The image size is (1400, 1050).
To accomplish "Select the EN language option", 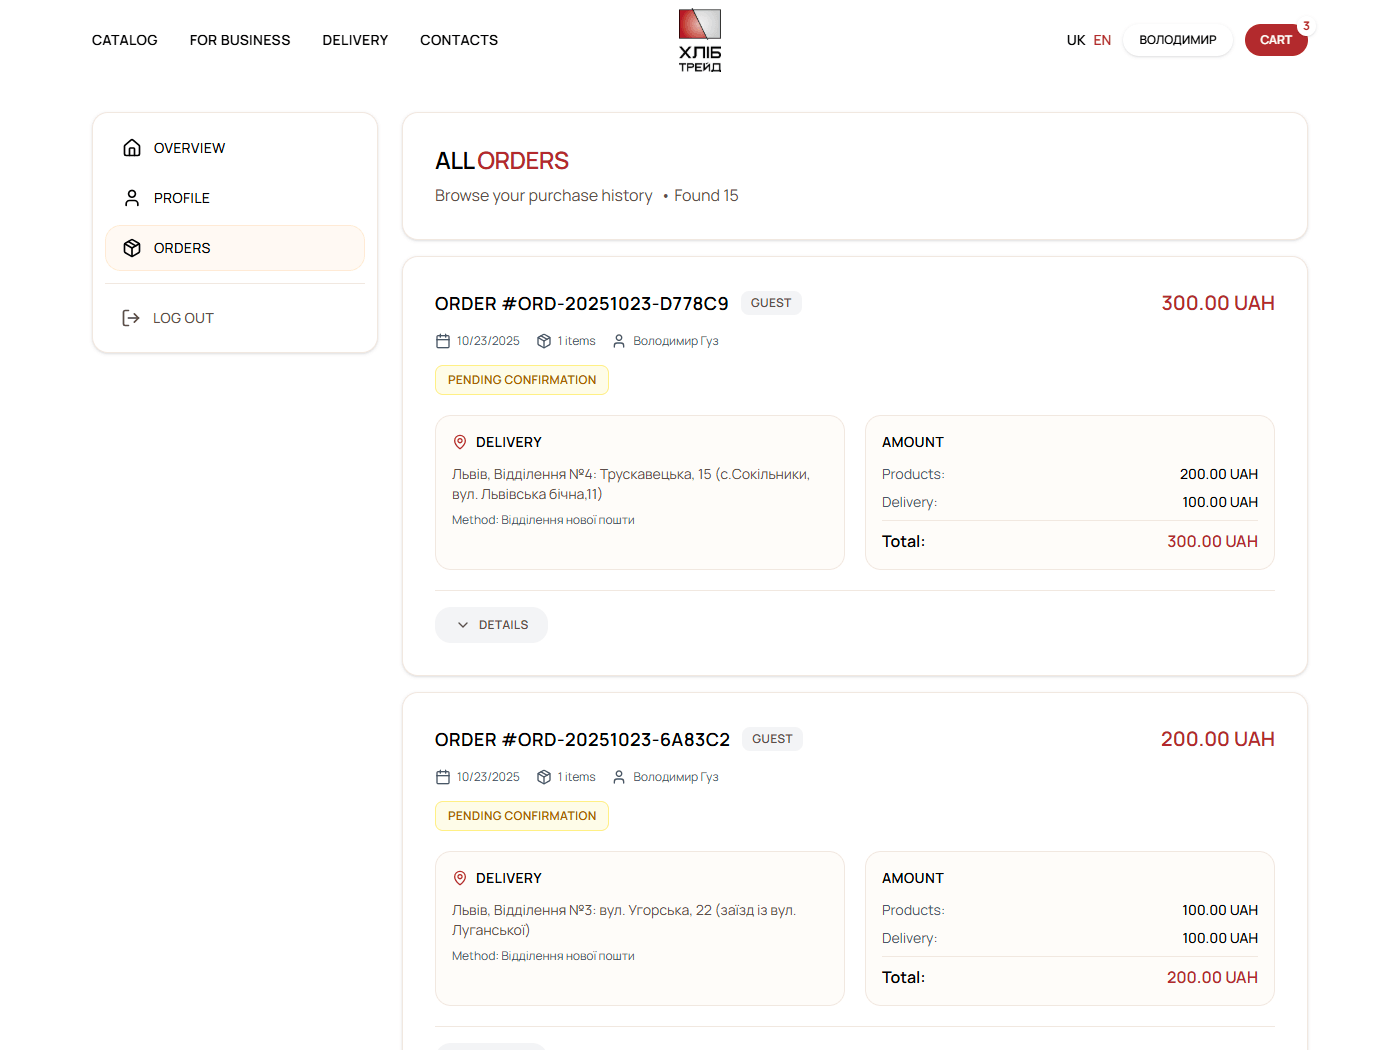I will tap(1102, 40).
